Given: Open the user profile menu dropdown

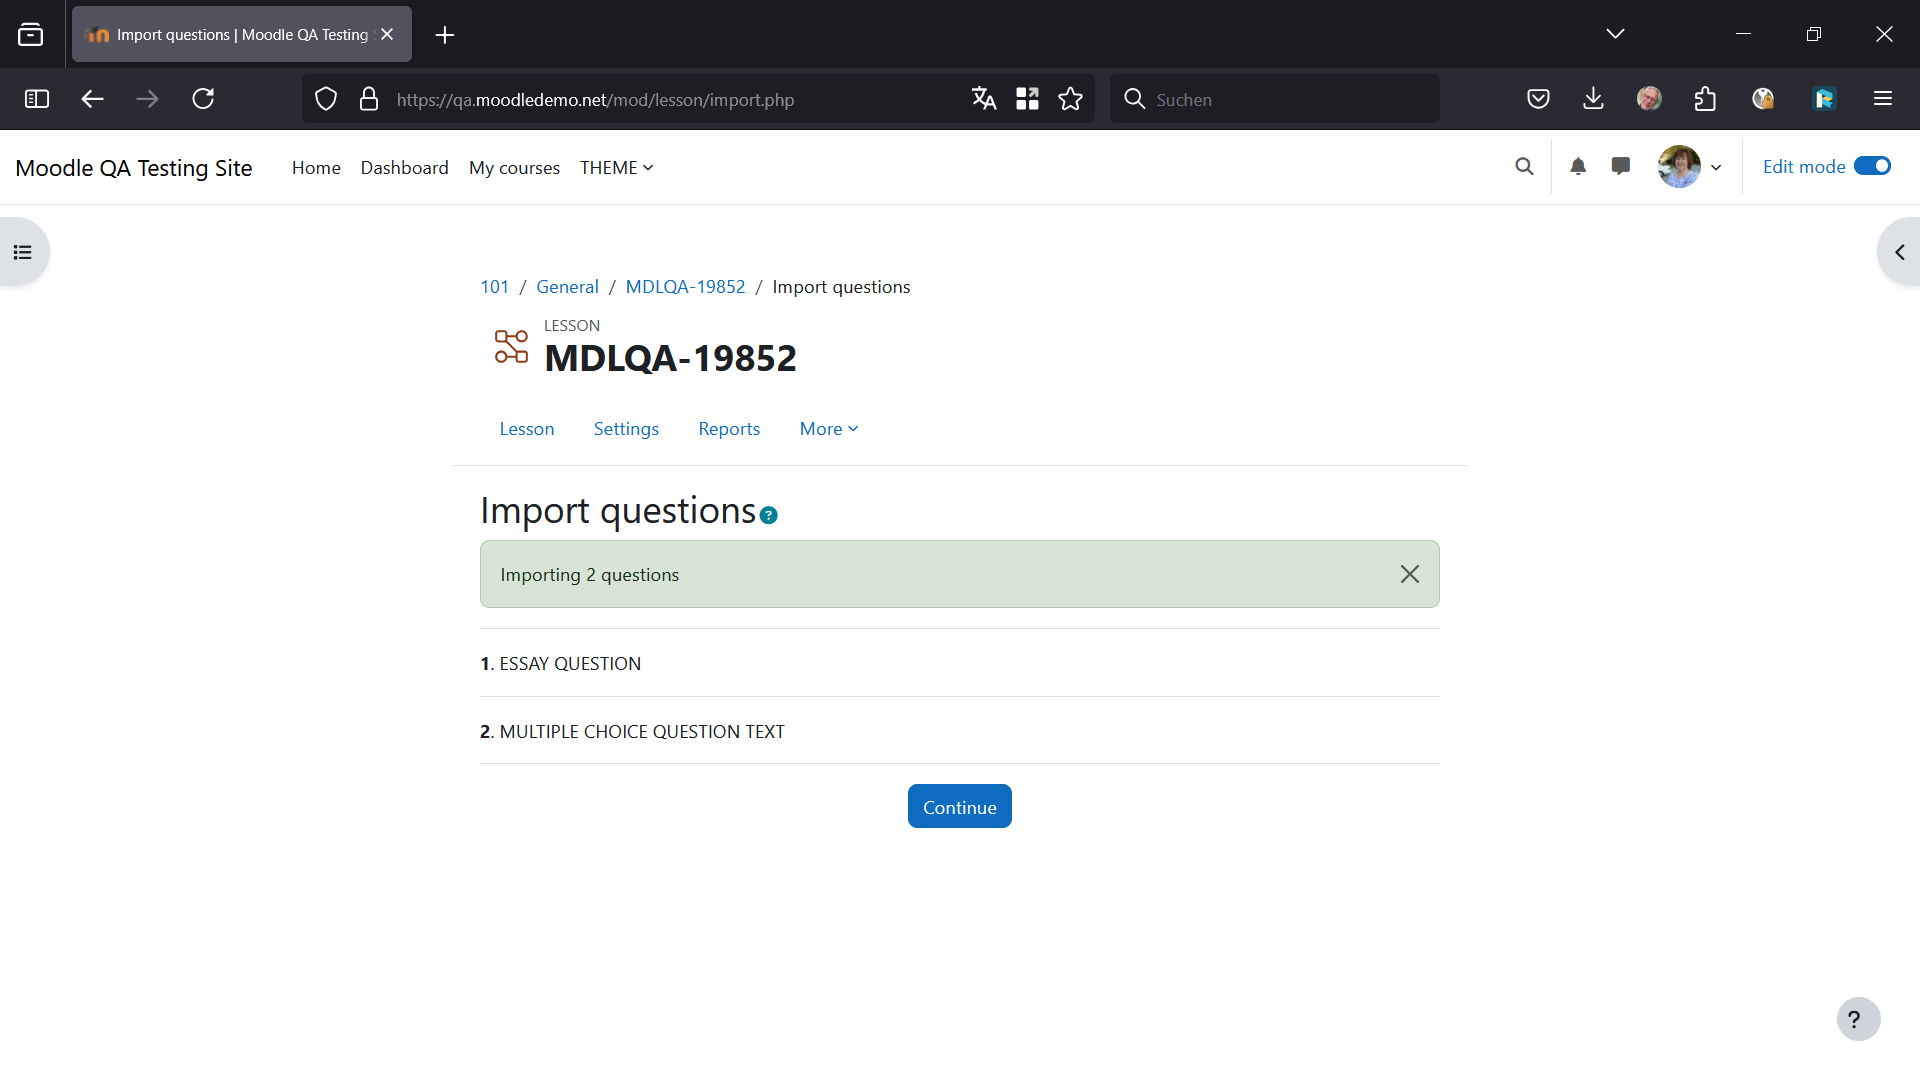Looking at the screenshot, I should point(1690,167).
